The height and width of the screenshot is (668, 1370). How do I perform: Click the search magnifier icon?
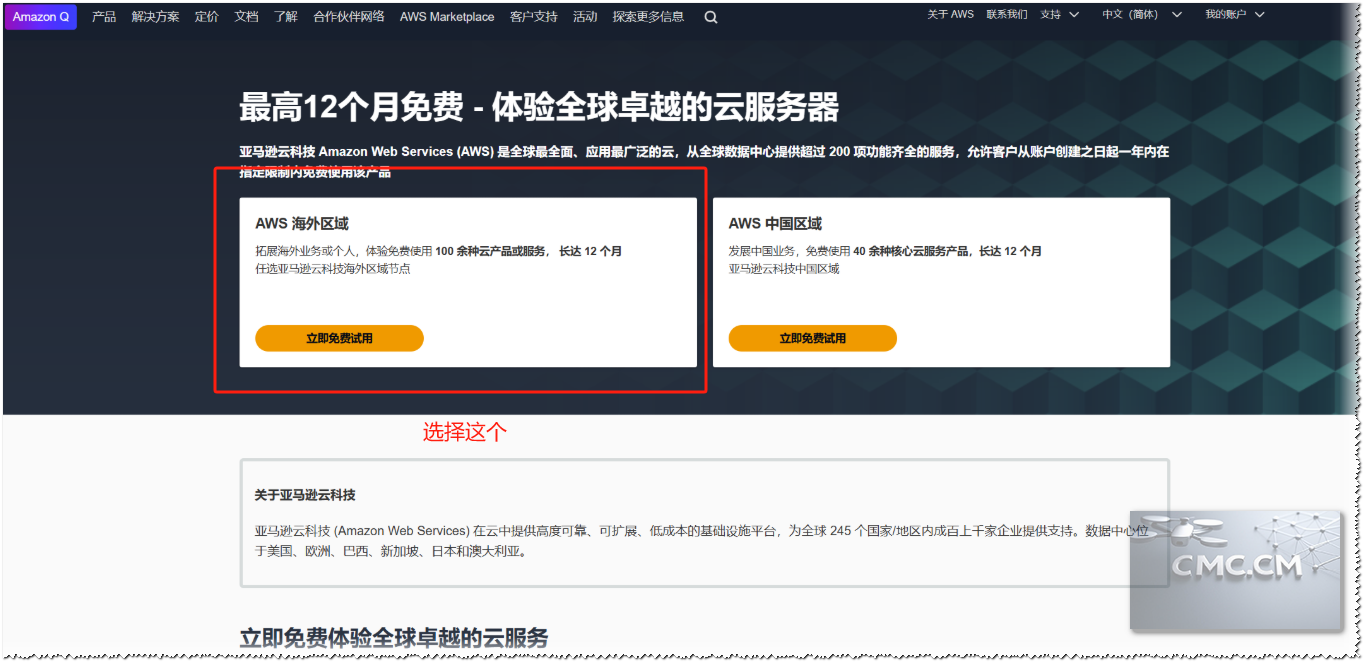(x=711, y=17)
